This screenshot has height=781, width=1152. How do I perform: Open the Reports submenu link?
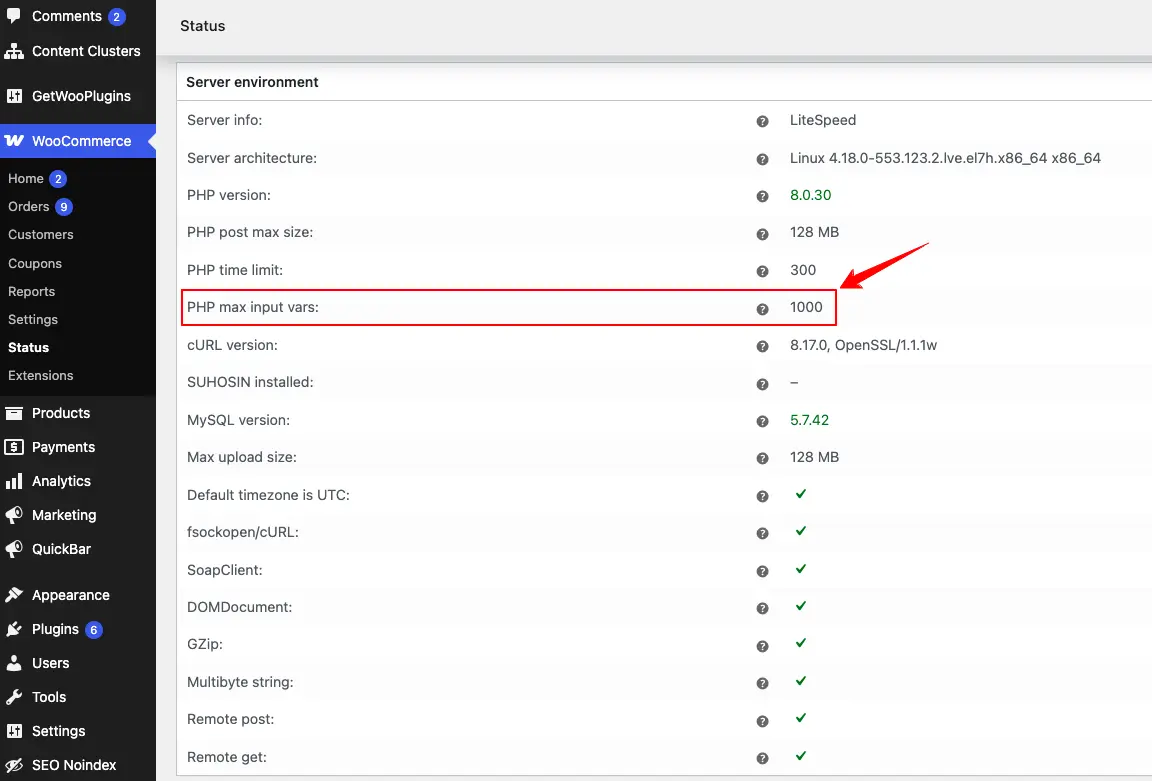32,291
